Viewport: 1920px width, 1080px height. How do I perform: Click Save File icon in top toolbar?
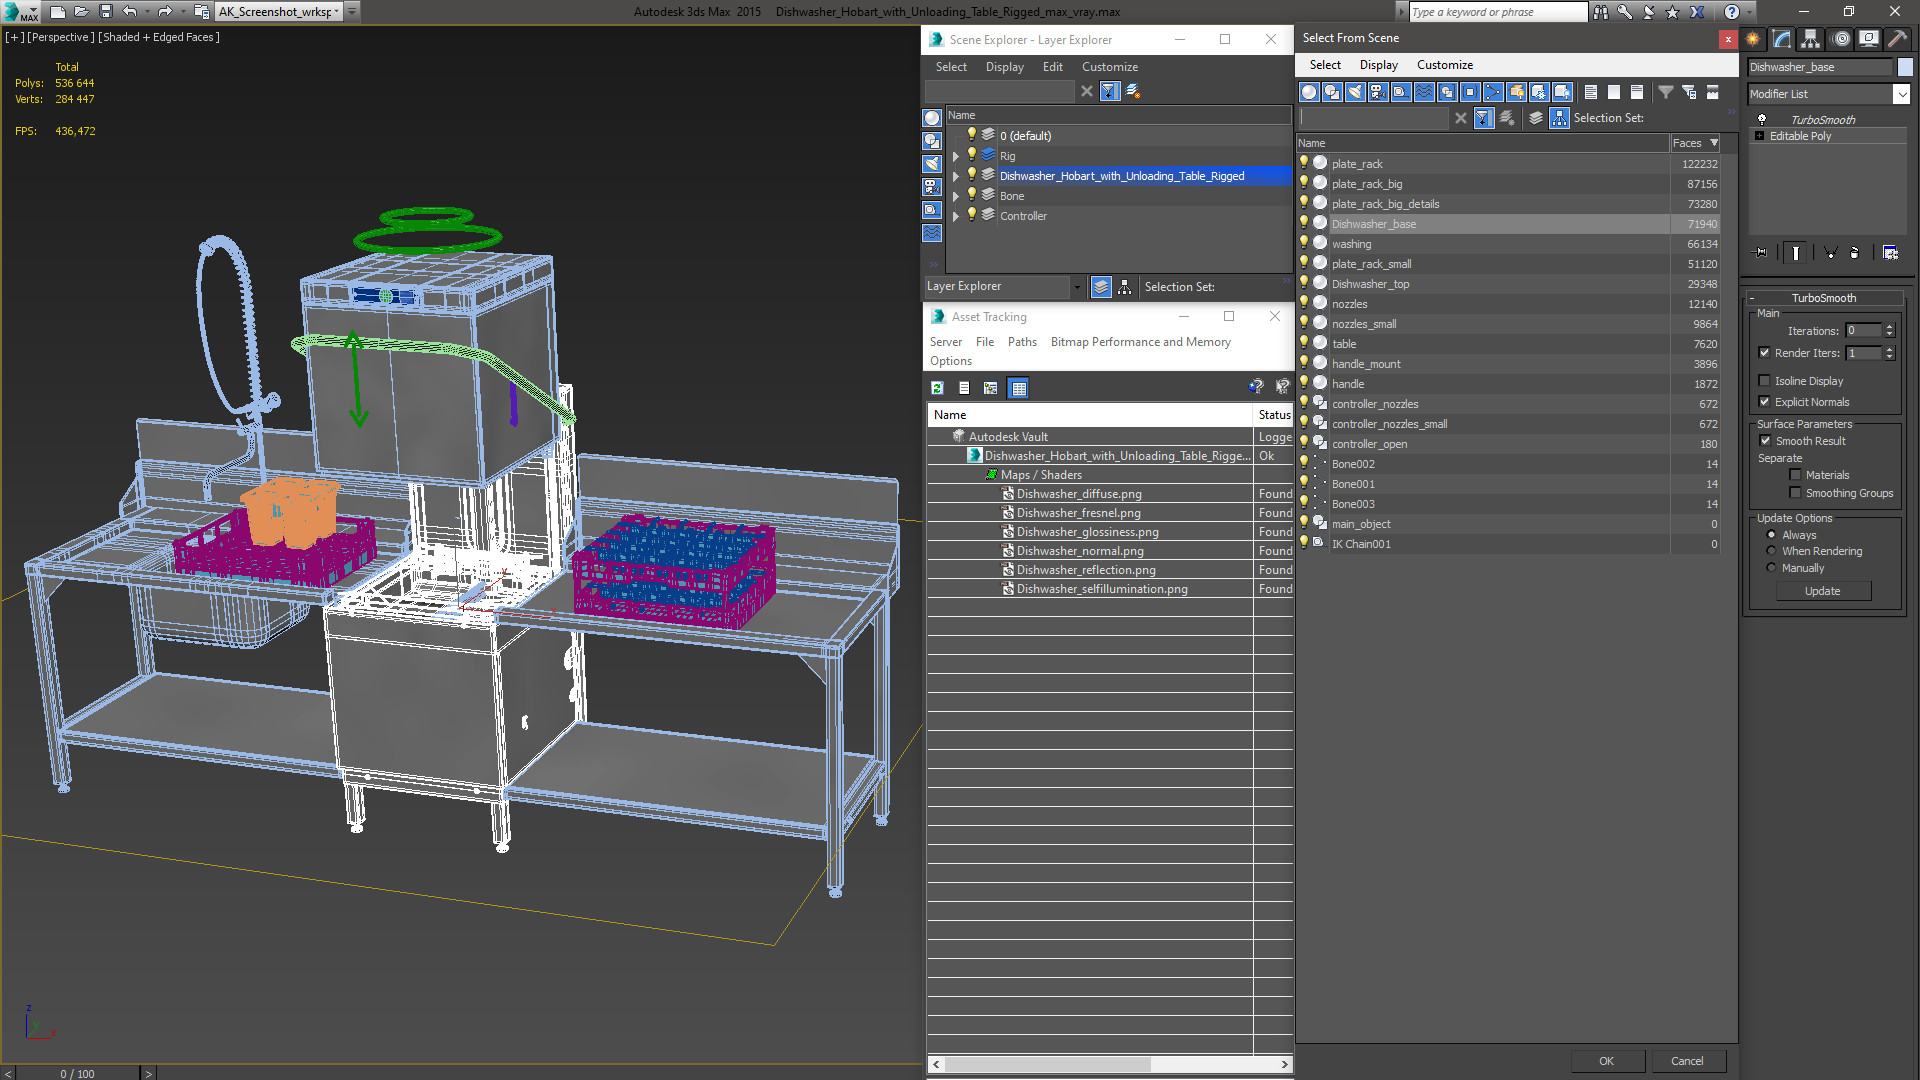pos(105,12)
